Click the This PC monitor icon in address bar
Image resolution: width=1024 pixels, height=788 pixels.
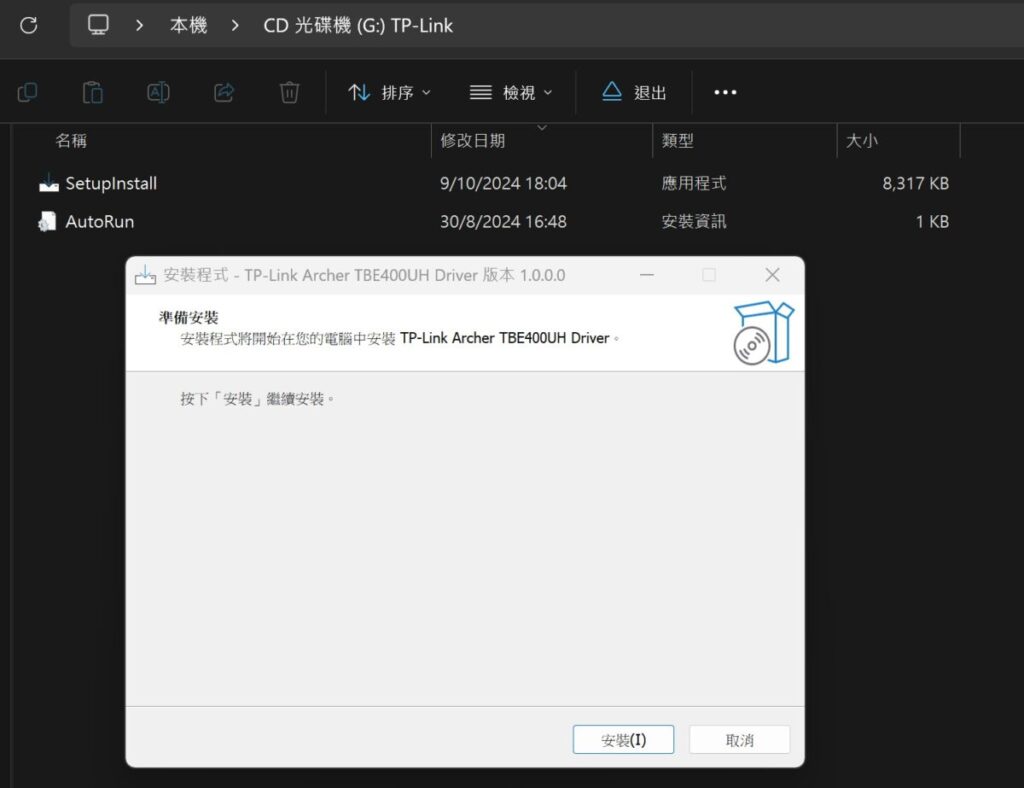[98, 25]
